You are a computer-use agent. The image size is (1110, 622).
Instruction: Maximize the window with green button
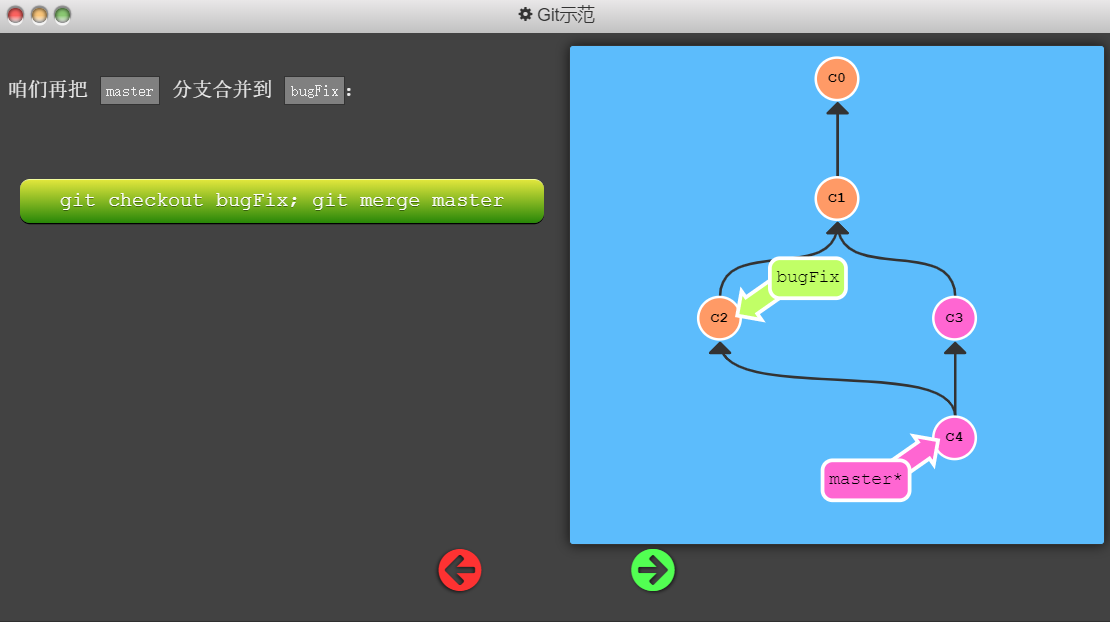tap(62, 15)
